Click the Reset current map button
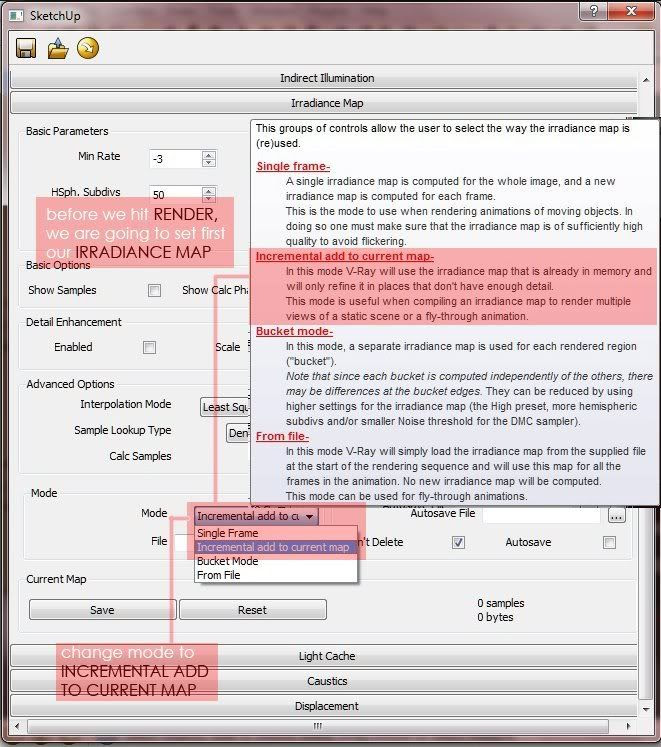Viewport: 661px width, 747px height. (x=253, y=610)
